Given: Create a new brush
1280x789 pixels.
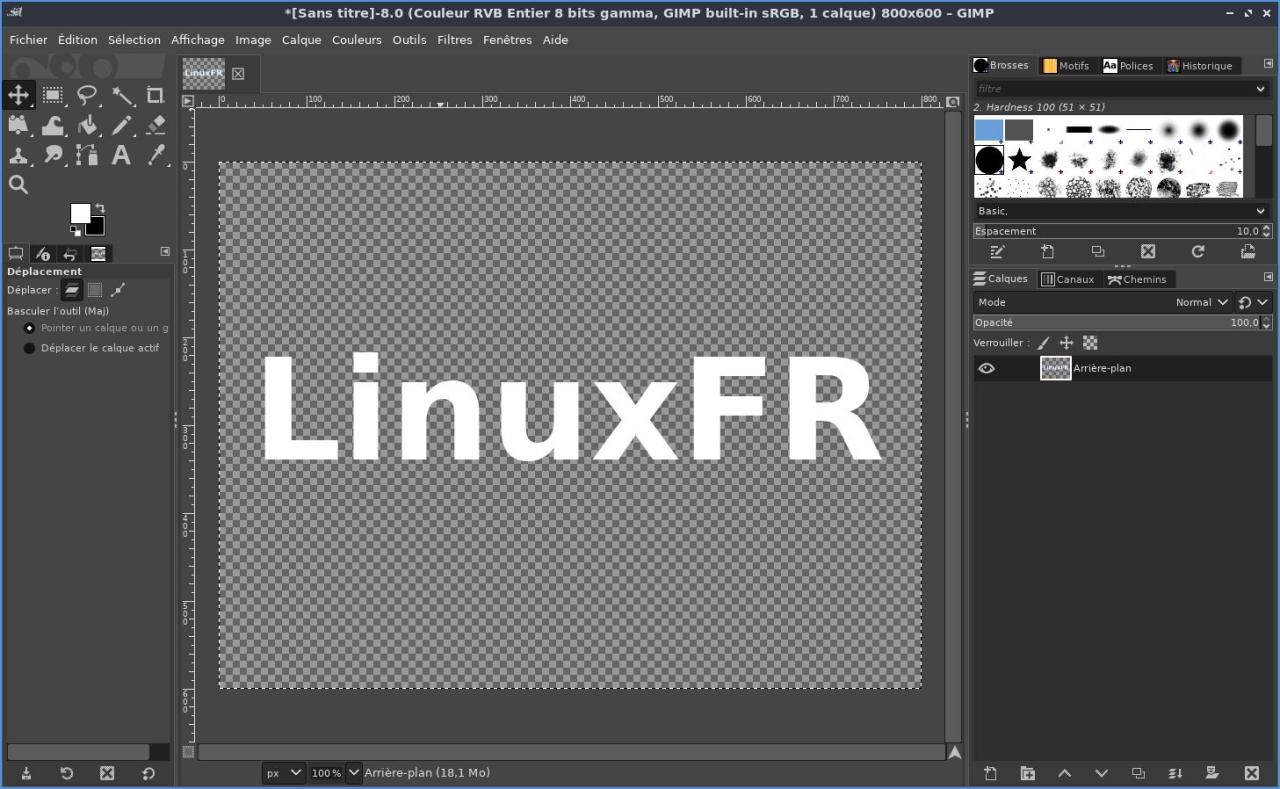Looking at the screenshot, I should [x=1047, y=252].
